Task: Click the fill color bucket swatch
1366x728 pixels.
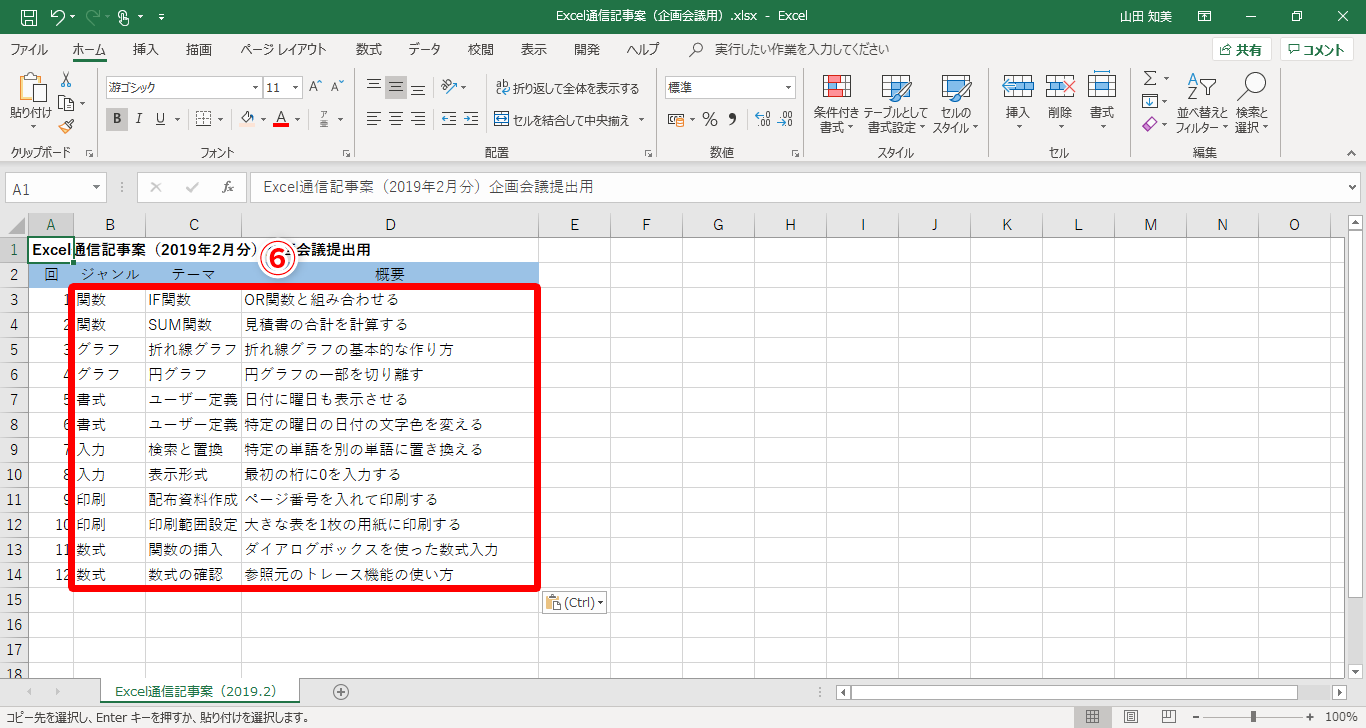Action: click(247, 119)
